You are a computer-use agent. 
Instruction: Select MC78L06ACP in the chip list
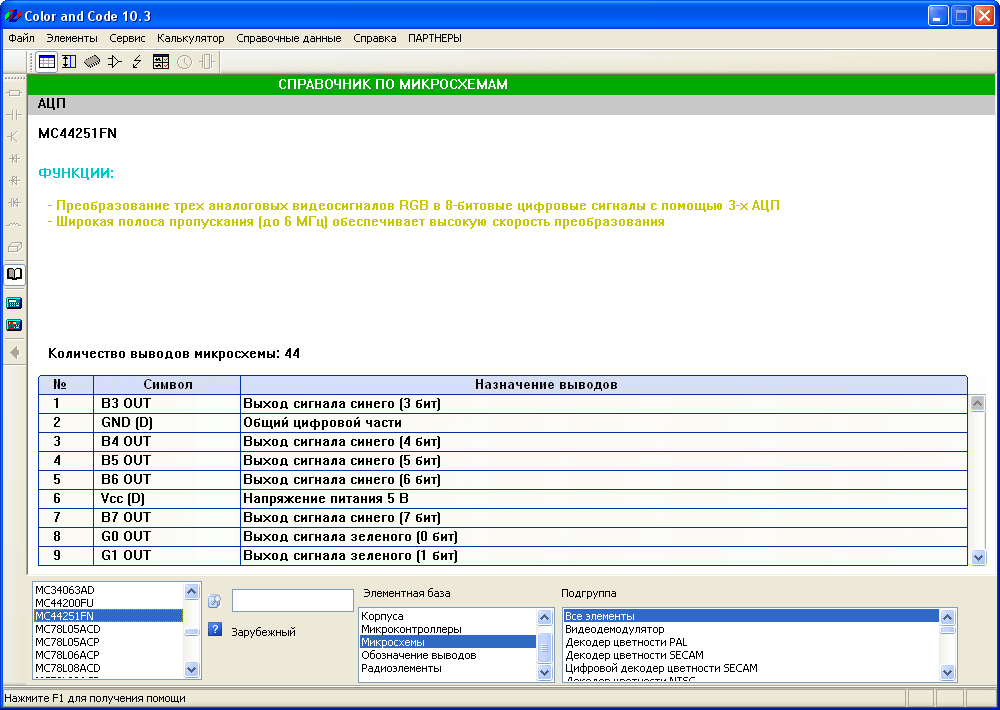tap(108, 655)
